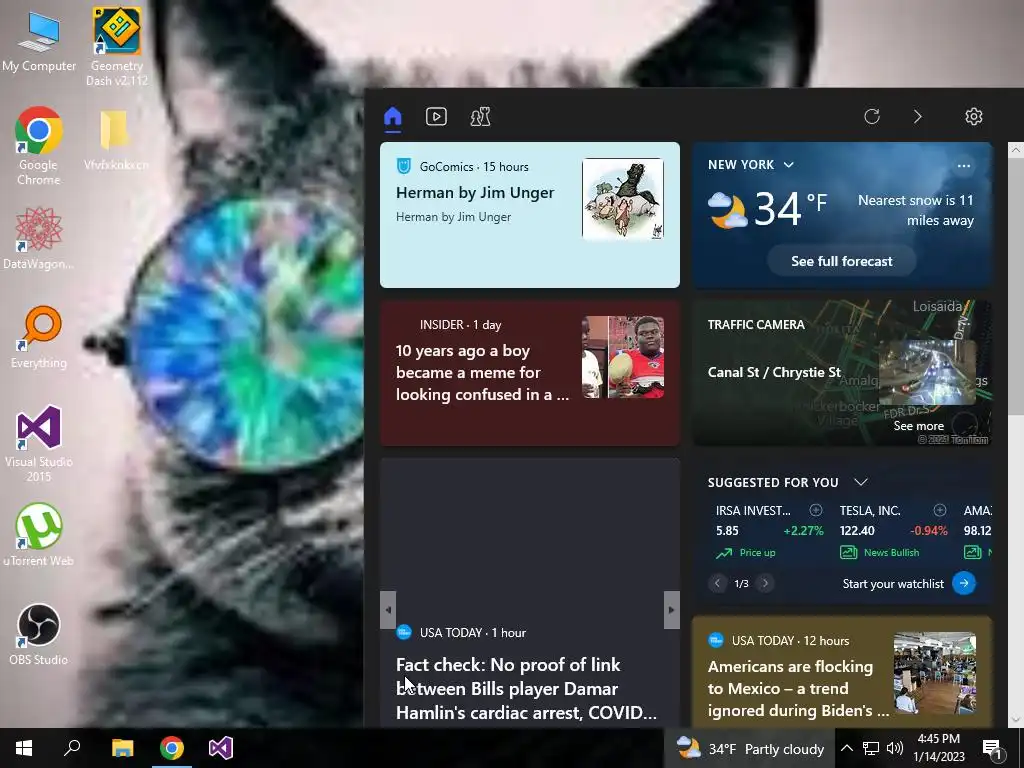The width and height of the screenshot is (1024, 768).
Task: Add IRSA Invest to watchlist
Action: click(816, 510)
